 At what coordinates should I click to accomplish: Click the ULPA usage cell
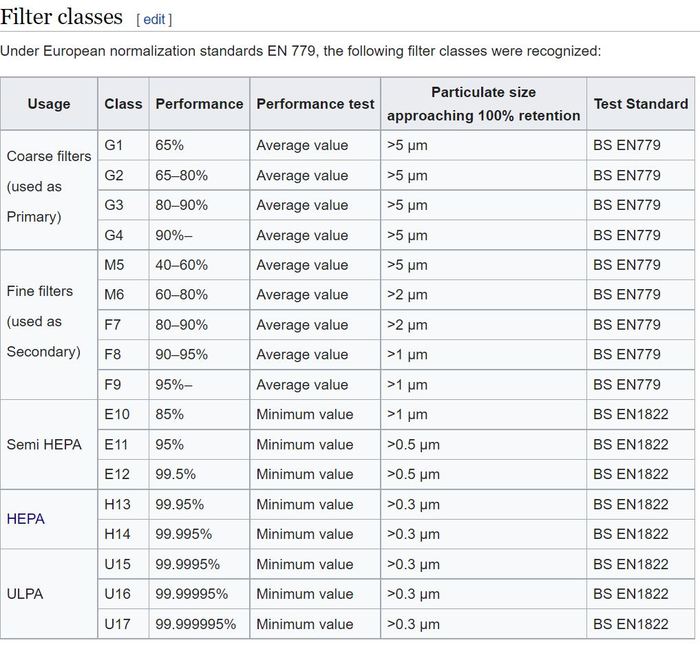pyautogui.click(x=25, y=594)
